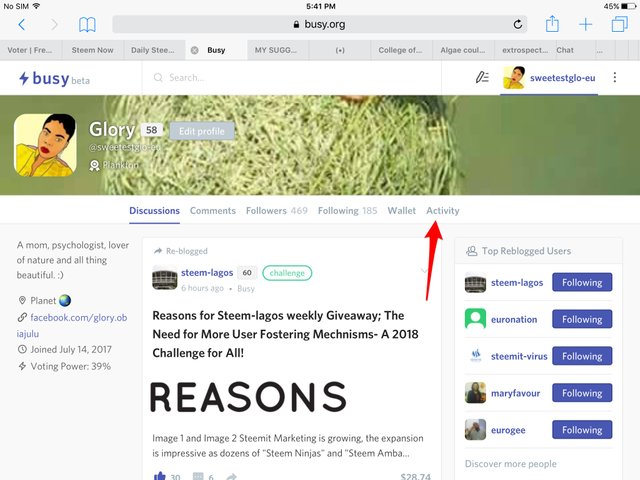Go back with Safari back arrow
Image resolution: width=640 pixels, height=480 pixels.
click(22, 24)
